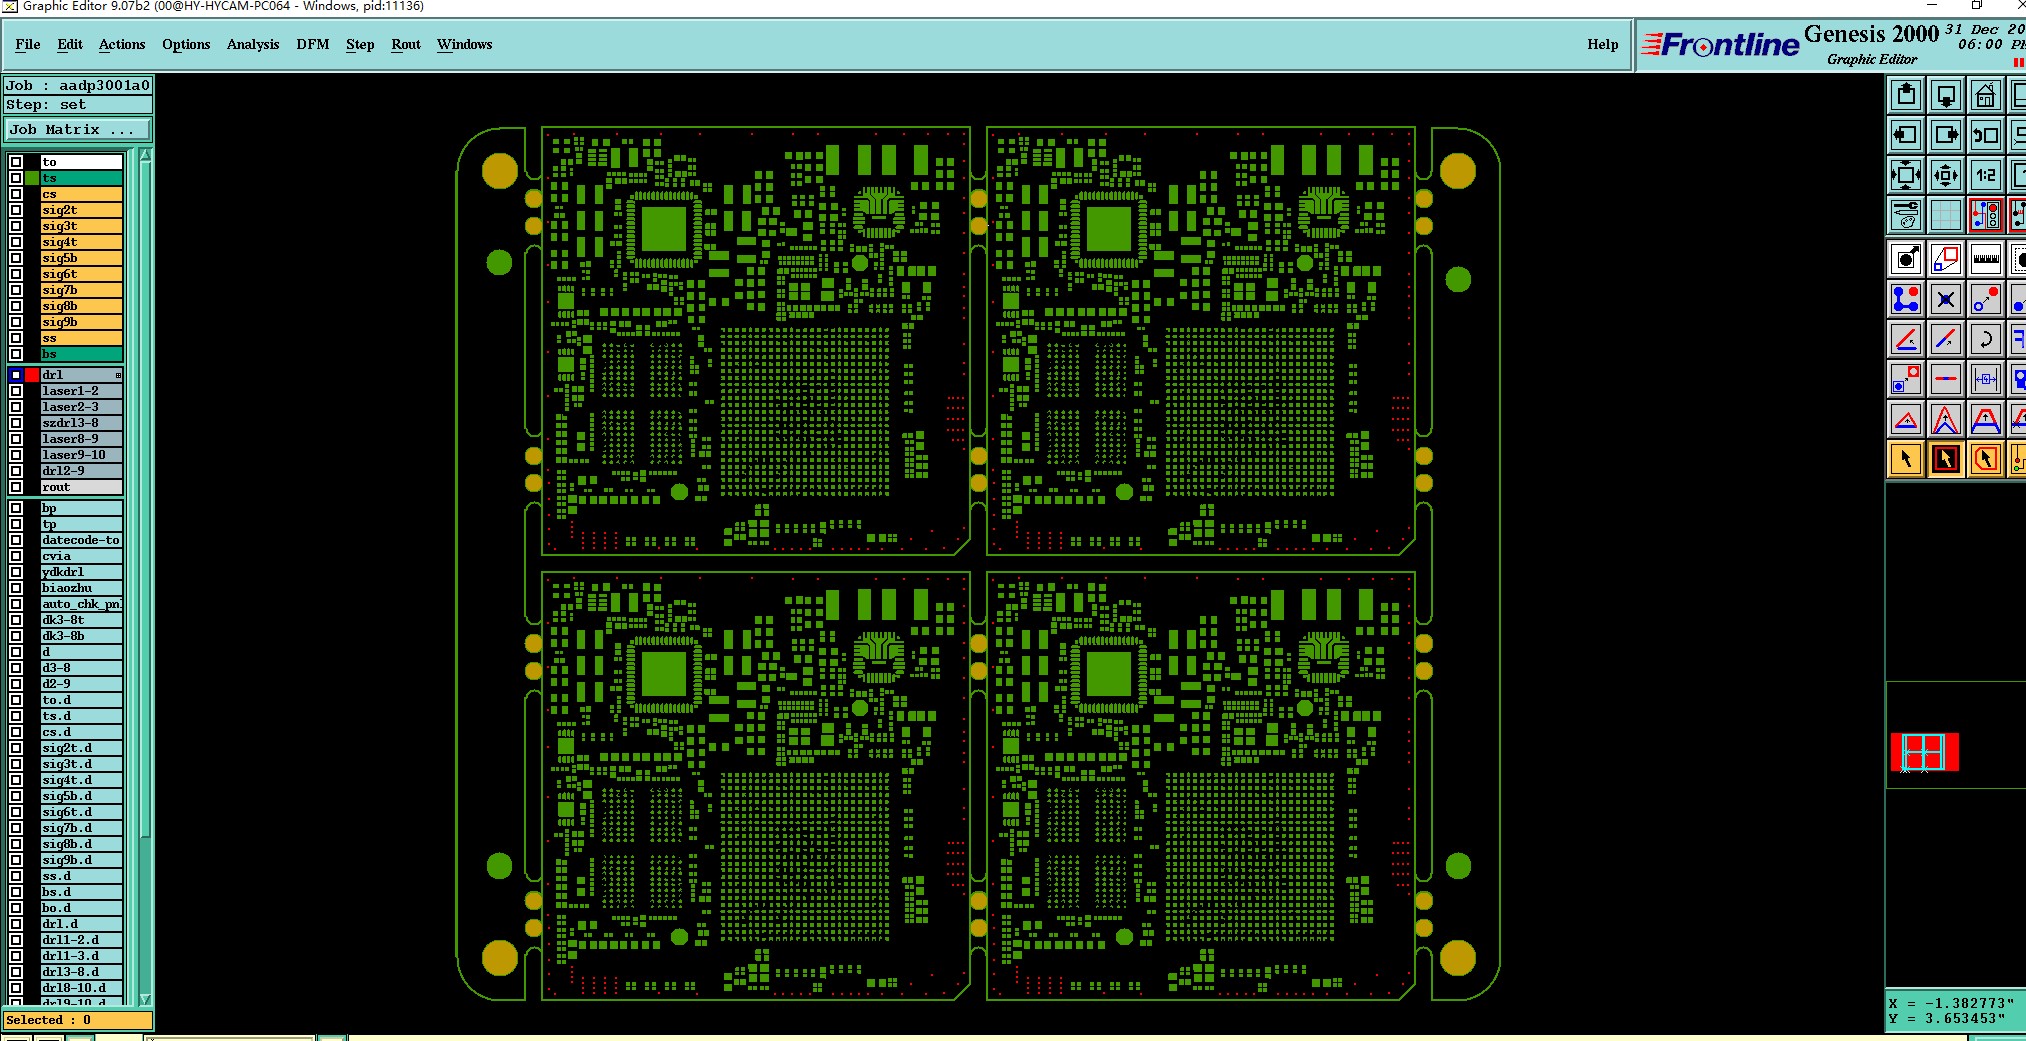
Task: Click the diagonal red-blue line icon
Action: pos(1946,339)
